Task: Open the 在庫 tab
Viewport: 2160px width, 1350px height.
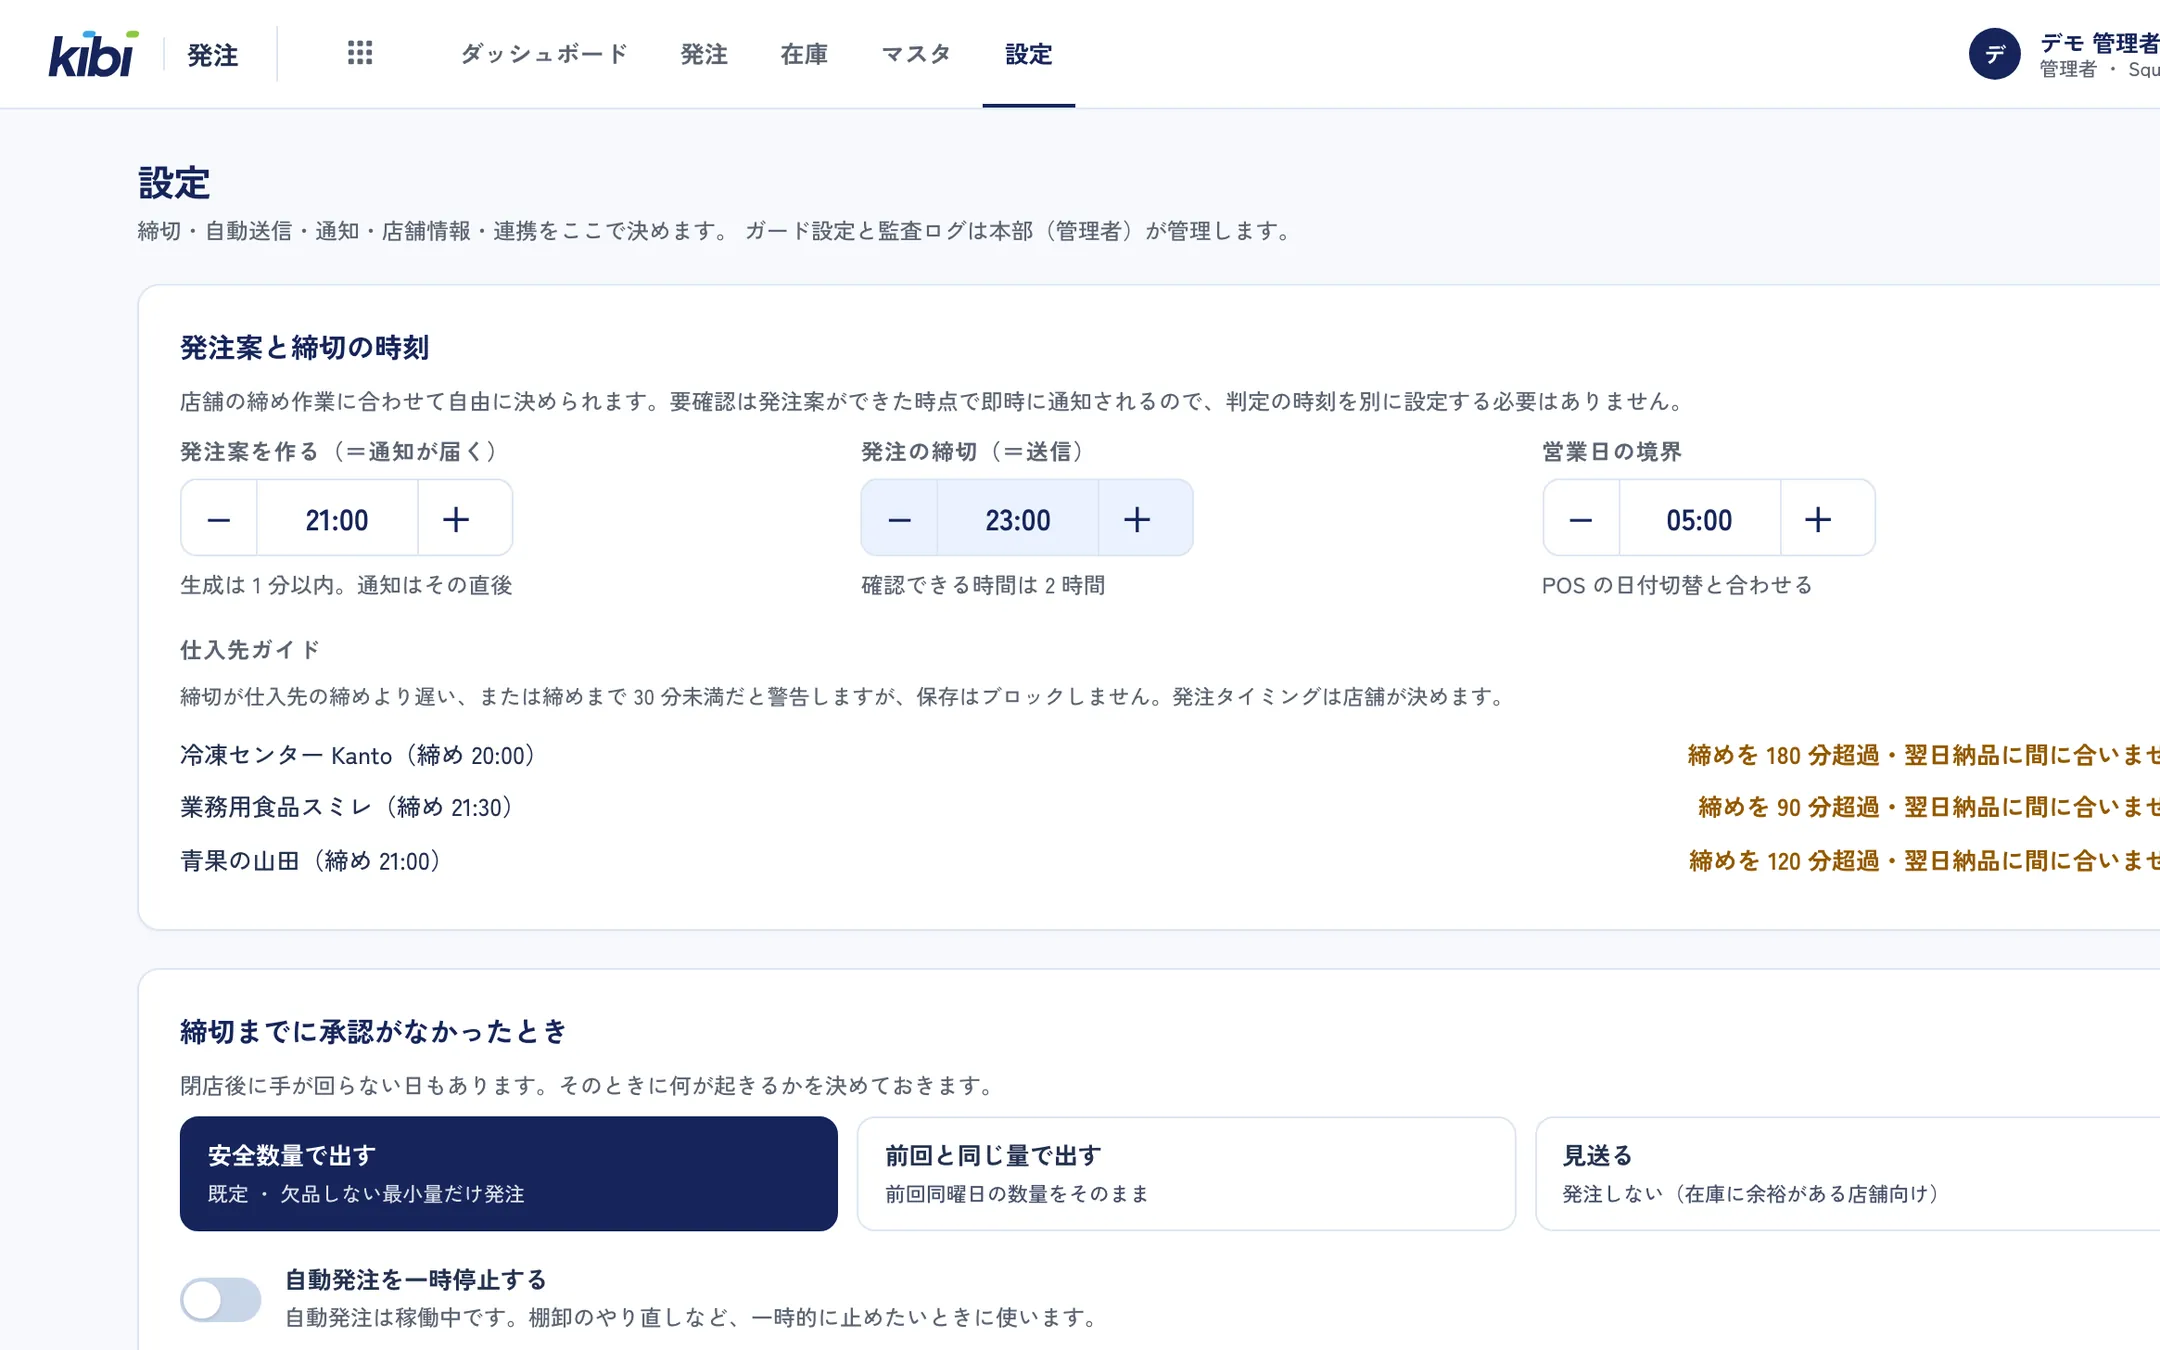Action: pyautogui.click(x=804, y=54)
